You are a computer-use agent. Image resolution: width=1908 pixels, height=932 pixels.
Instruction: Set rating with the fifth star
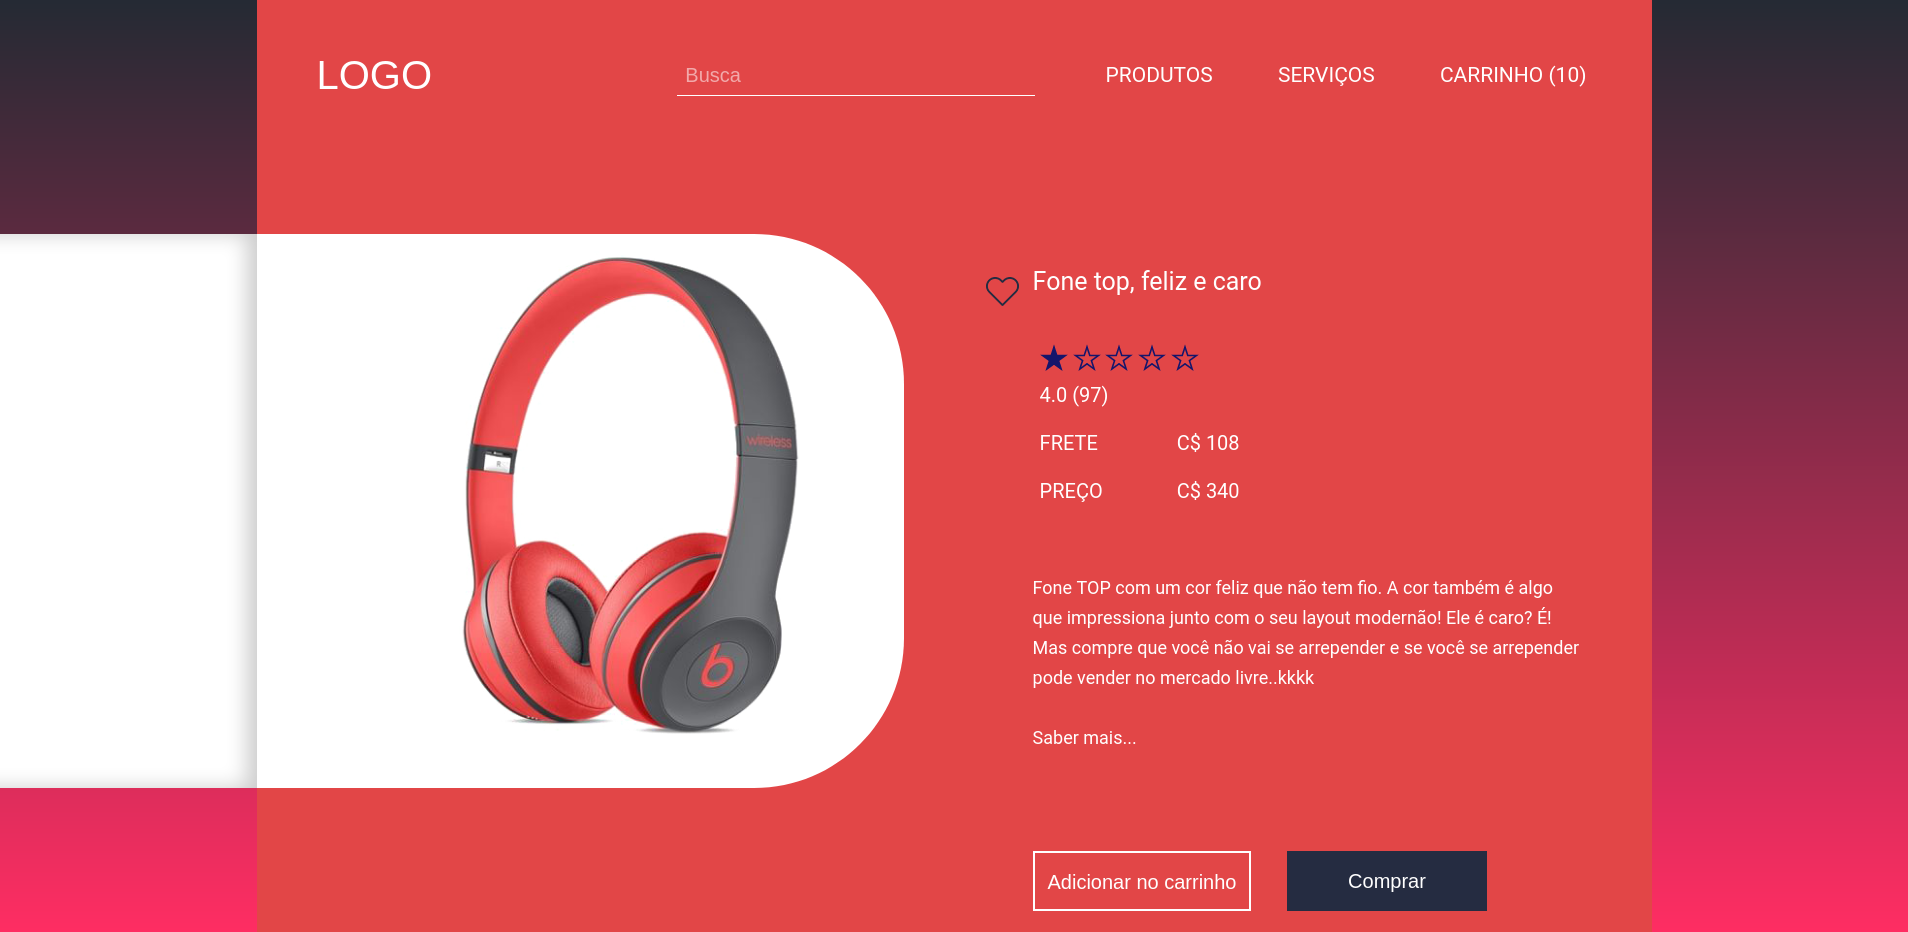[1185, 358]
